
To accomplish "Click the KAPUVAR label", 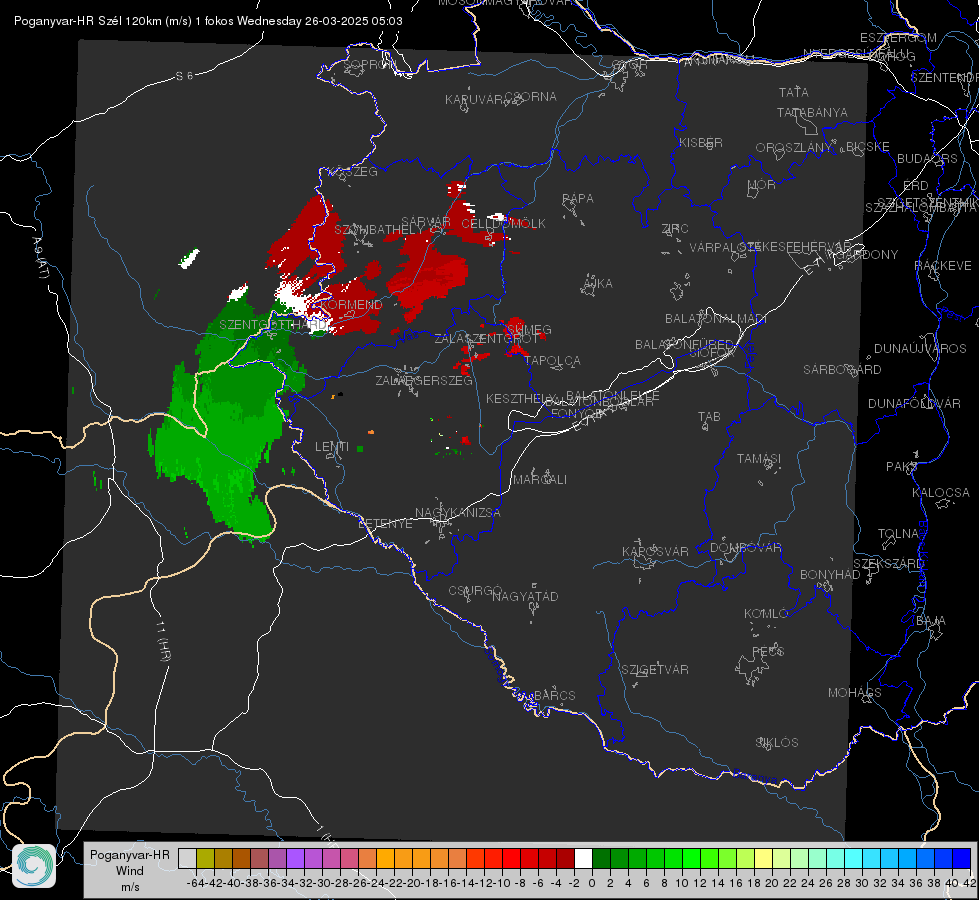I will (474, 100).
